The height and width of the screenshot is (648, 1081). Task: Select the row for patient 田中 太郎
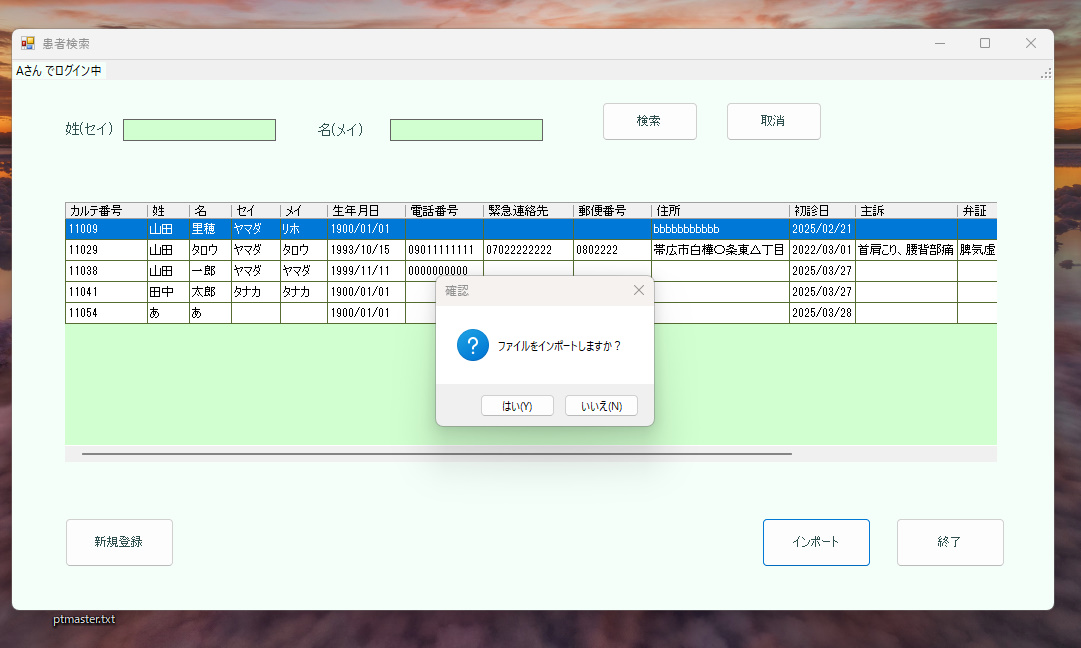[x=200, y=291]
